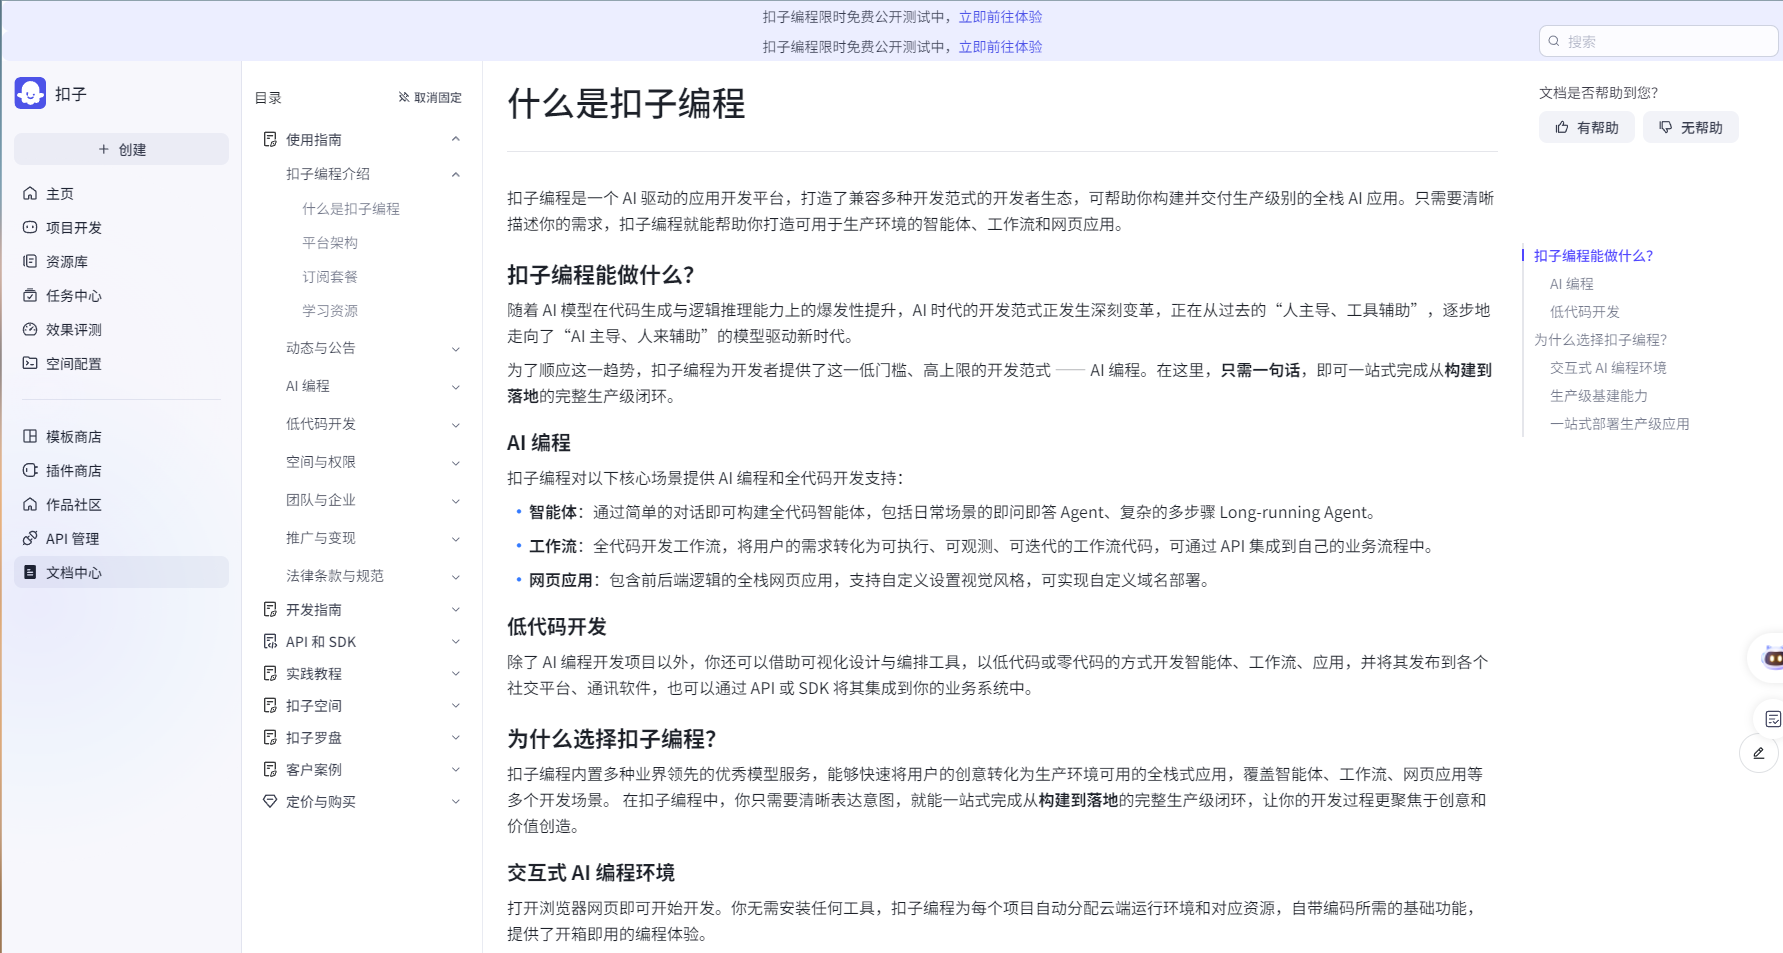Click the 创建 button
This screenshot has height=953, width=1783.
click(x=121, y=149)
